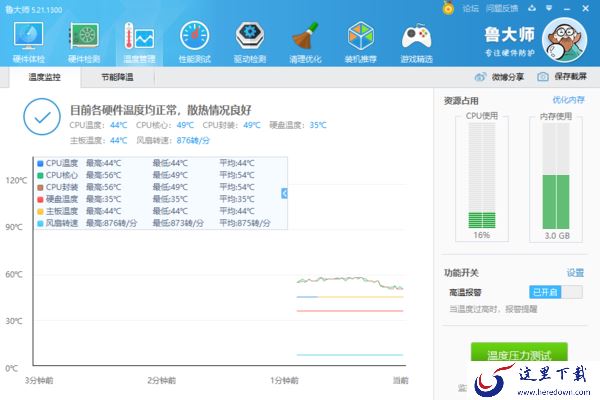Viewport: 600px width, 400px height.
Task: Click the 保存截屏 camera icon
Action: click(x=543, y=77)
